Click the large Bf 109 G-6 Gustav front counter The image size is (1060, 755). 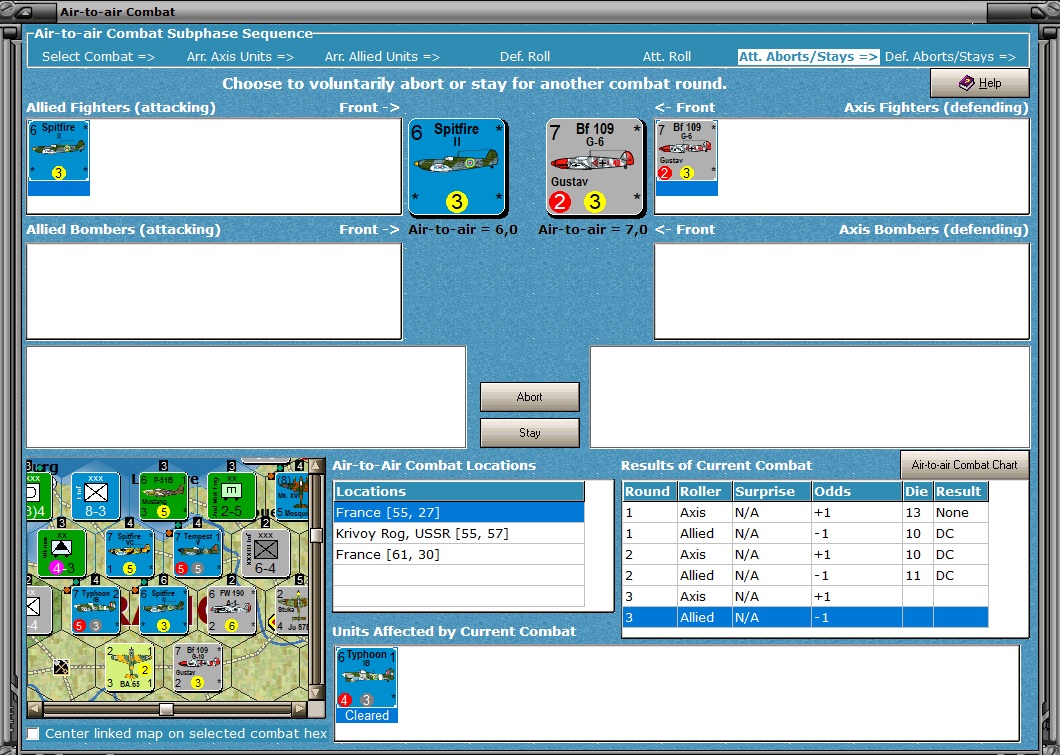[x=595, y=168]
